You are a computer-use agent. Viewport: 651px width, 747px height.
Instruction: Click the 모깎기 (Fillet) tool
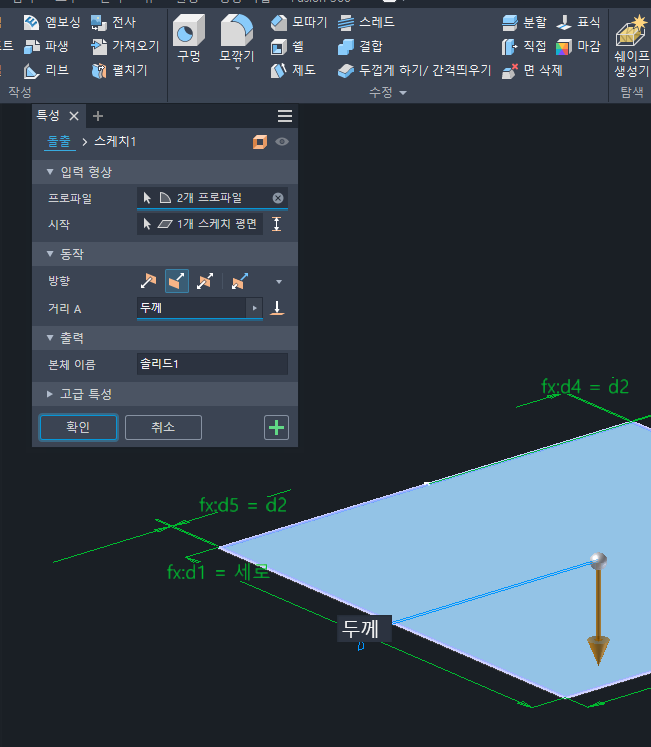click(x=237, y=39)
